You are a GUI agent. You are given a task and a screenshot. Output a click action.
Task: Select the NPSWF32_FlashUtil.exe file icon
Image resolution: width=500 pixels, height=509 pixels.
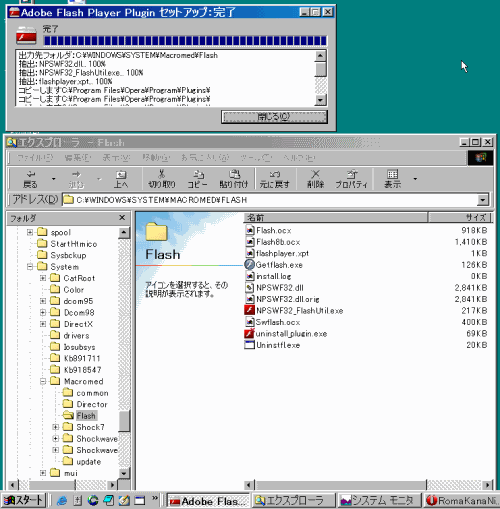(250, 310)
